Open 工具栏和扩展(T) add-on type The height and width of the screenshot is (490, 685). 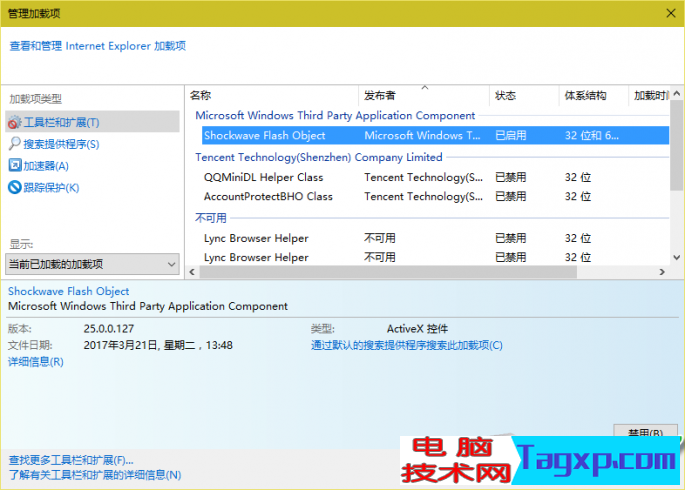(62, 123)
